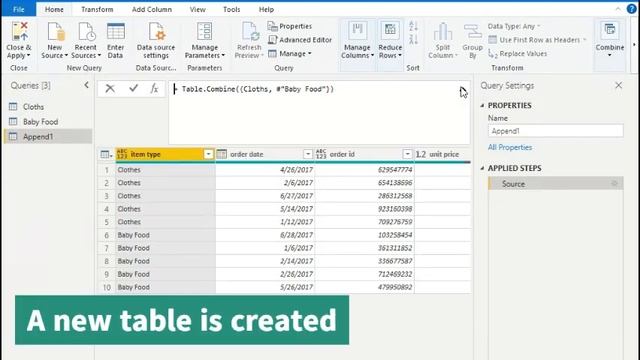Select the Cloths query

click(x=48, y=107)
